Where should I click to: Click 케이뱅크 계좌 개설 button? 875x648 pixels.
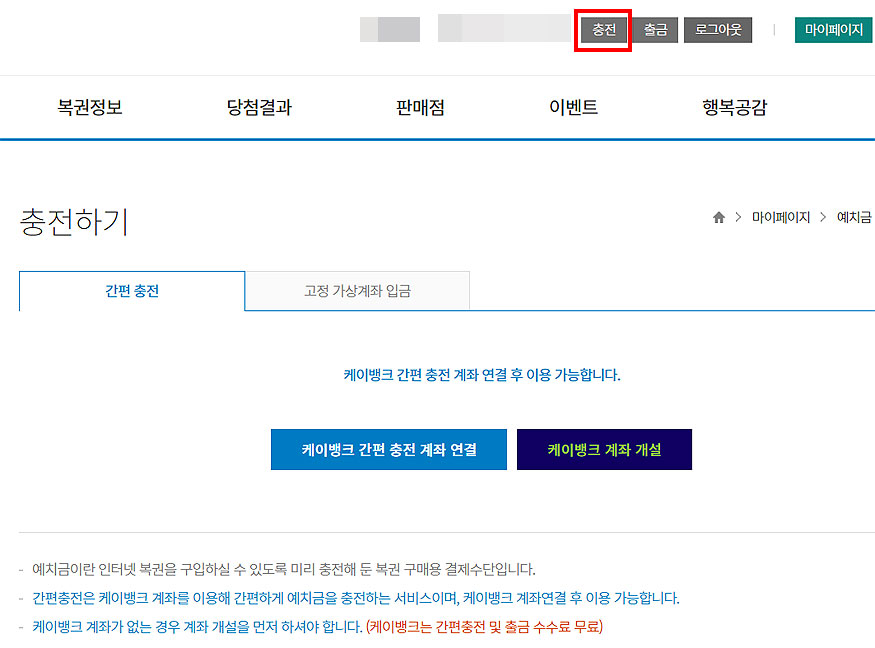(604, 449)
